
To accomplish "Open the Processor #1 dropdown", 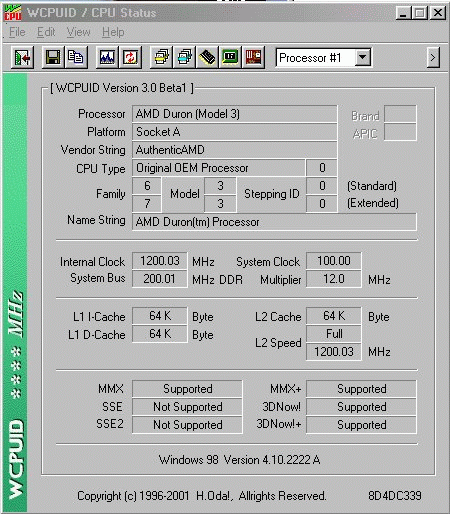I will [363, 58].
